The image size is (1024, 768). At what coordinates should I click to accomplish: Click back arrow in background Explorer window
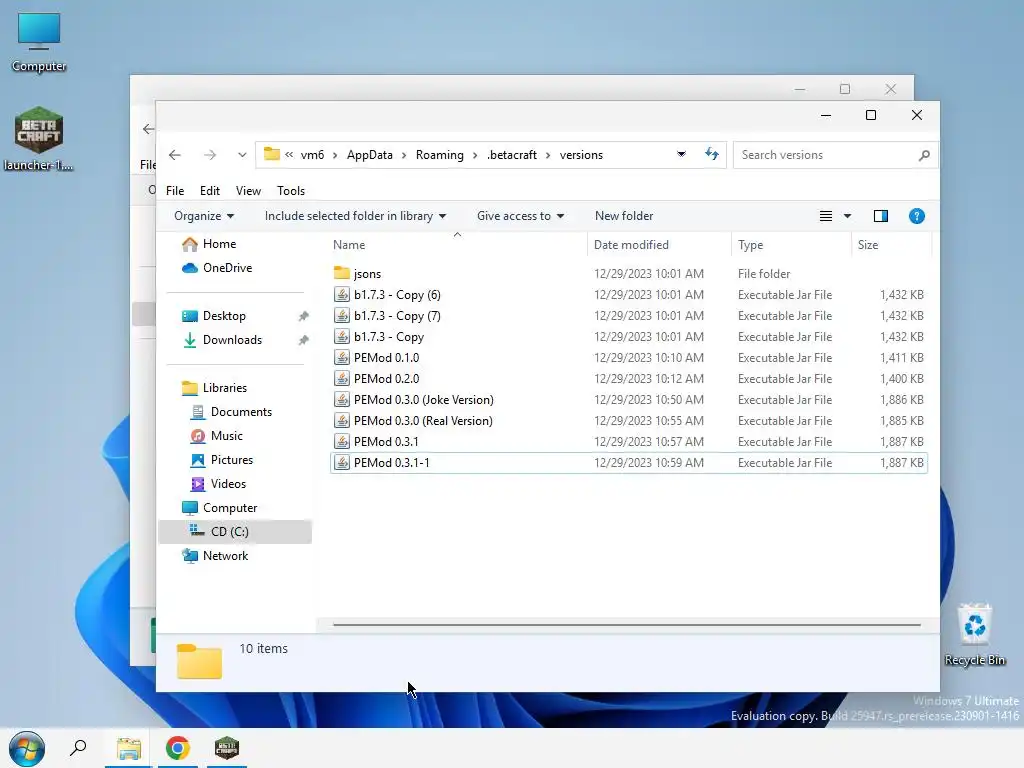[x=148, y=129]
